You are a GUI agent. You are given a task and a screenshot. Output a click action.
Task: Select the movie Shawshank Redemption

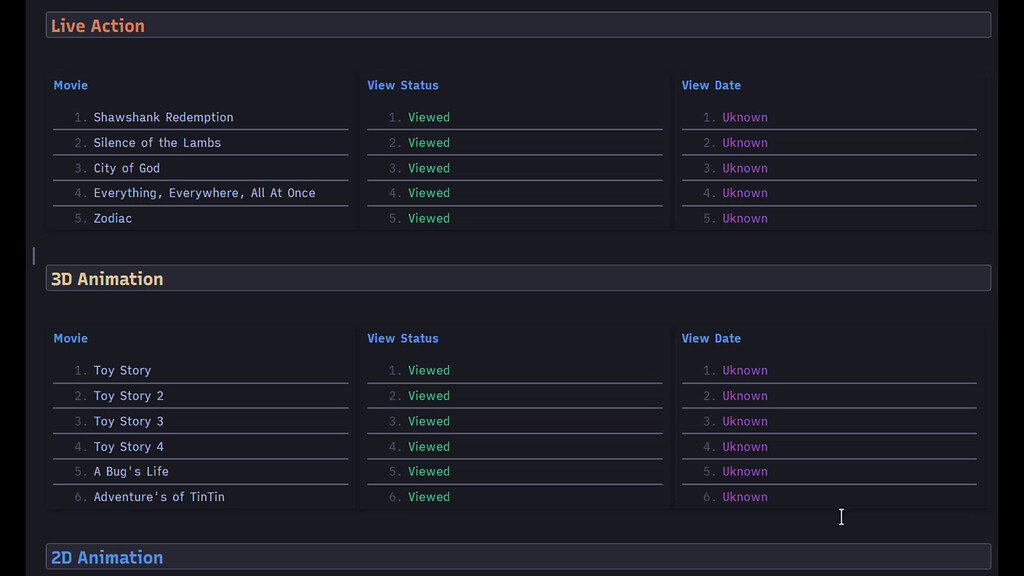163,117
